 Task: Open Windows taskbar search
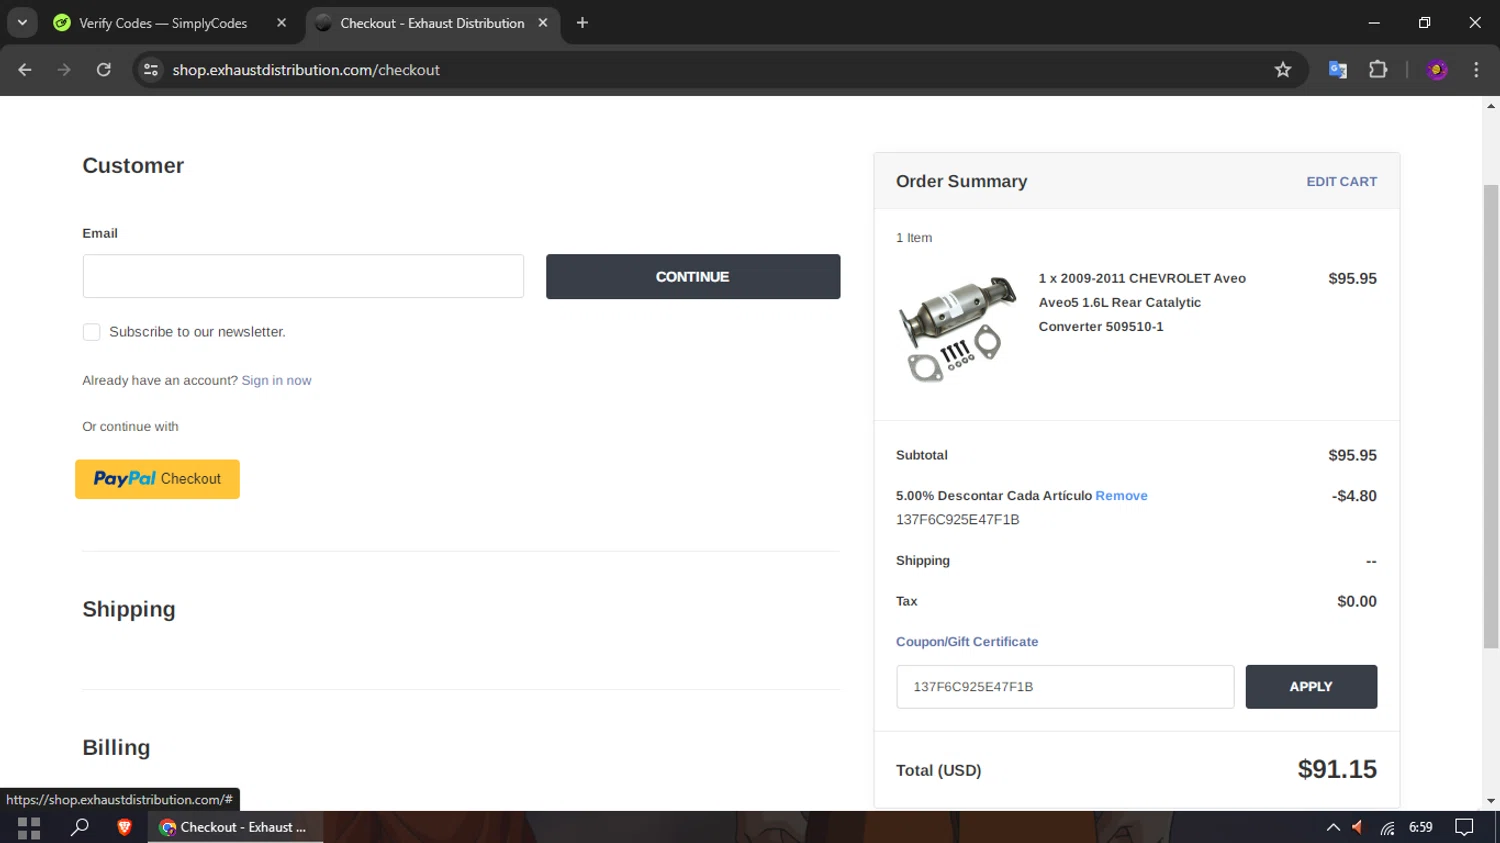[x=80, y=827]
